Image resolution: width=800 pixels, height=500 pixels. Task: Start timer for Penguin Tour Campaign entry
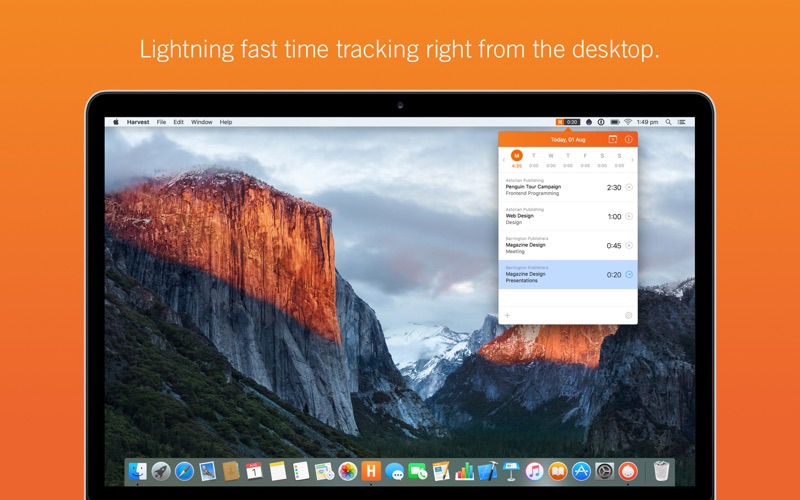629,187
